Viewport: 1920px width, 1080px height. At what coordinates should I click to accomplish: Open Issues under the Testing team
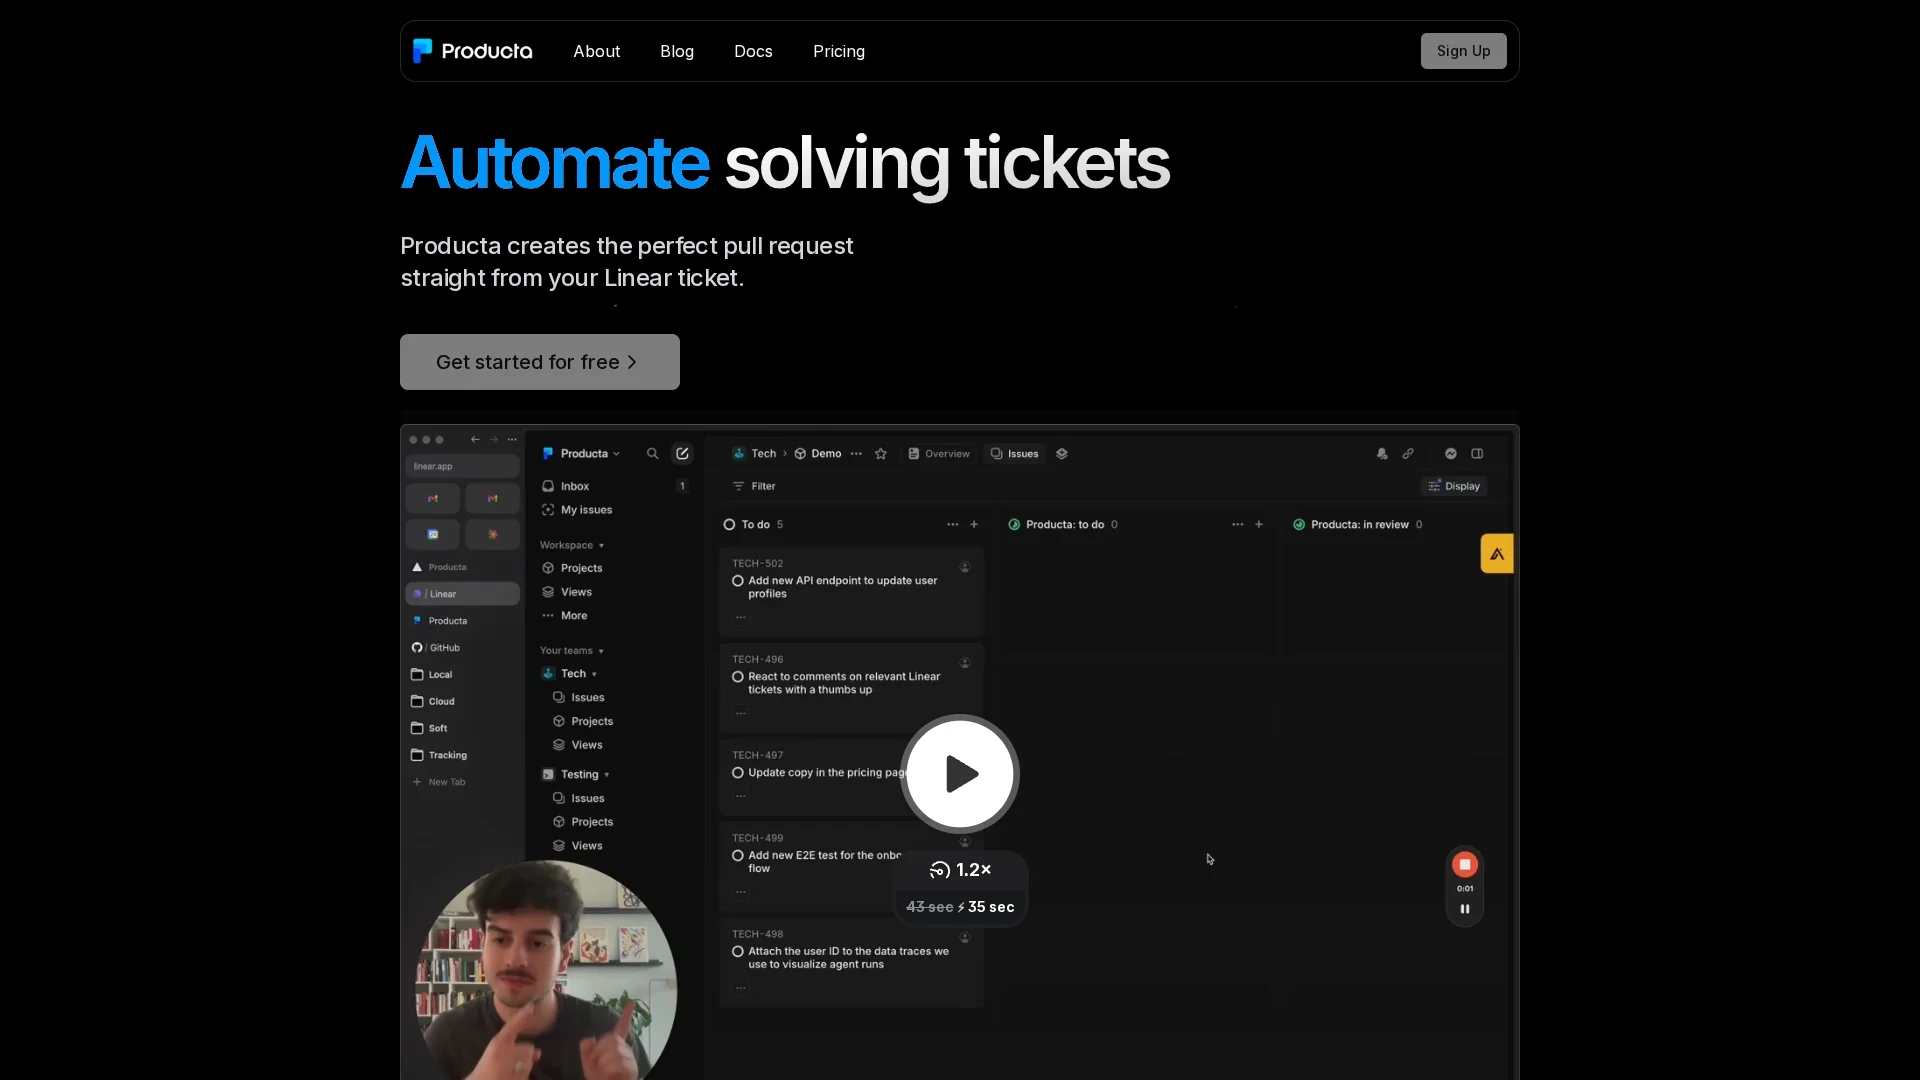click(578, 799)
